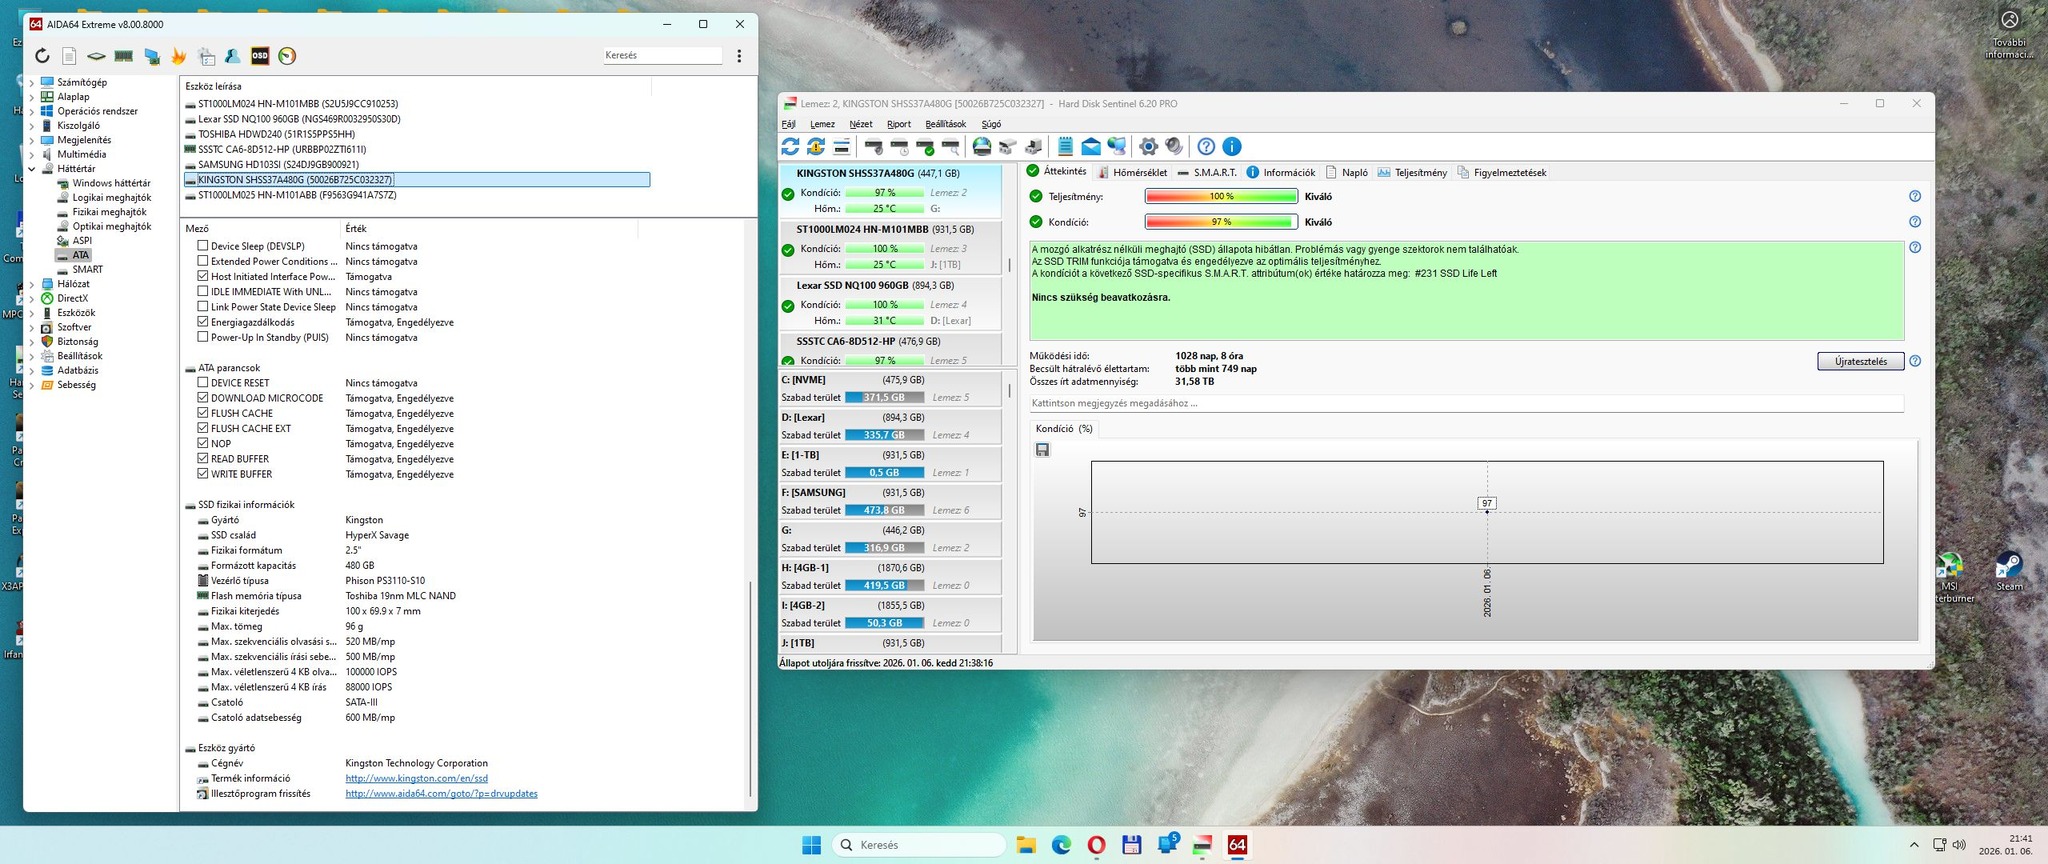Click the refresh-with-warning icon in Hard Disk Sentinel
Image resolution: width=2048 pixels, height=864 pixels.
816,147
